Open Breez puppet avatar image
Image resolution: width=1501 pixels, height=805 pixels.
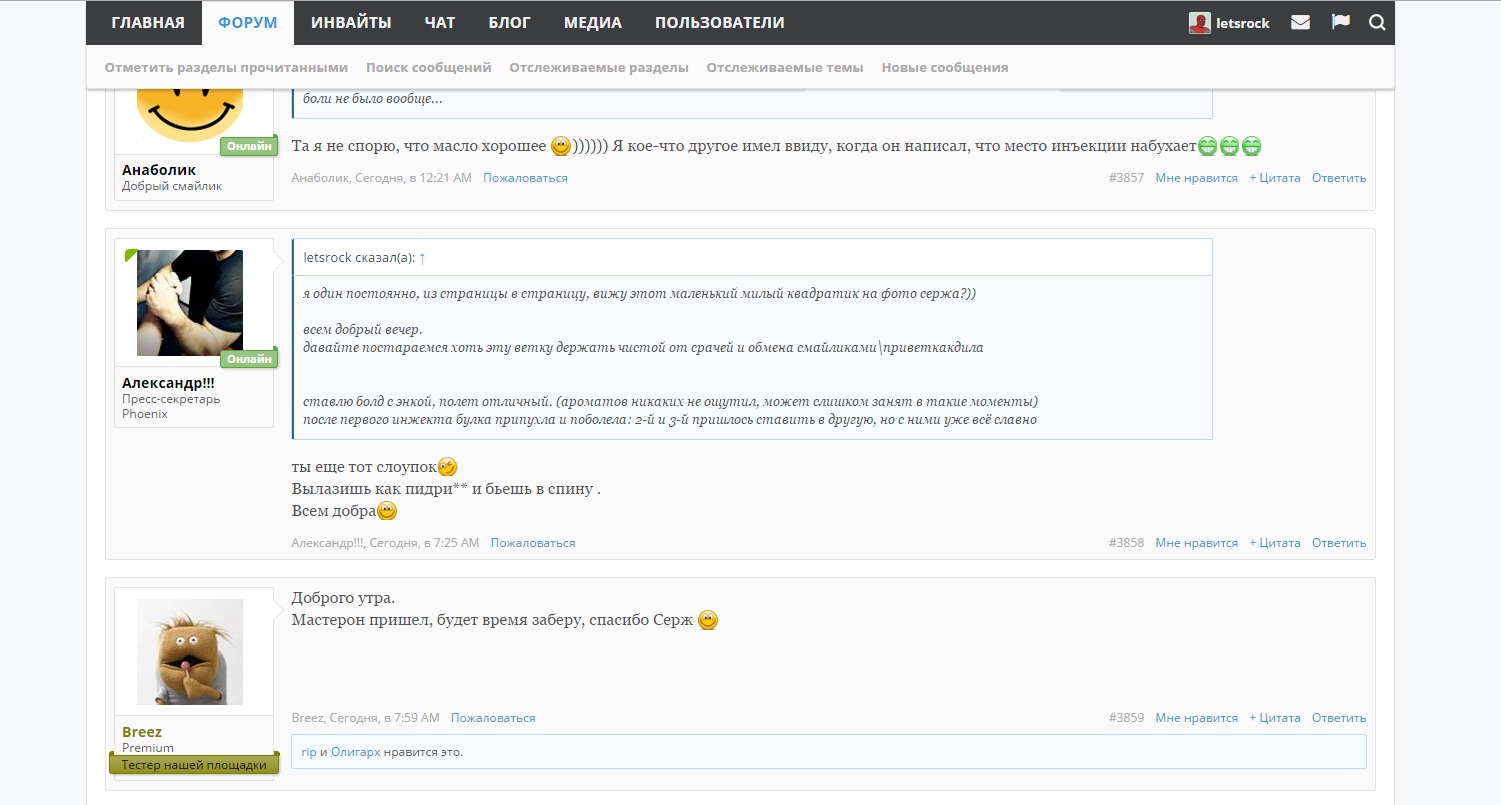(190, 652)
